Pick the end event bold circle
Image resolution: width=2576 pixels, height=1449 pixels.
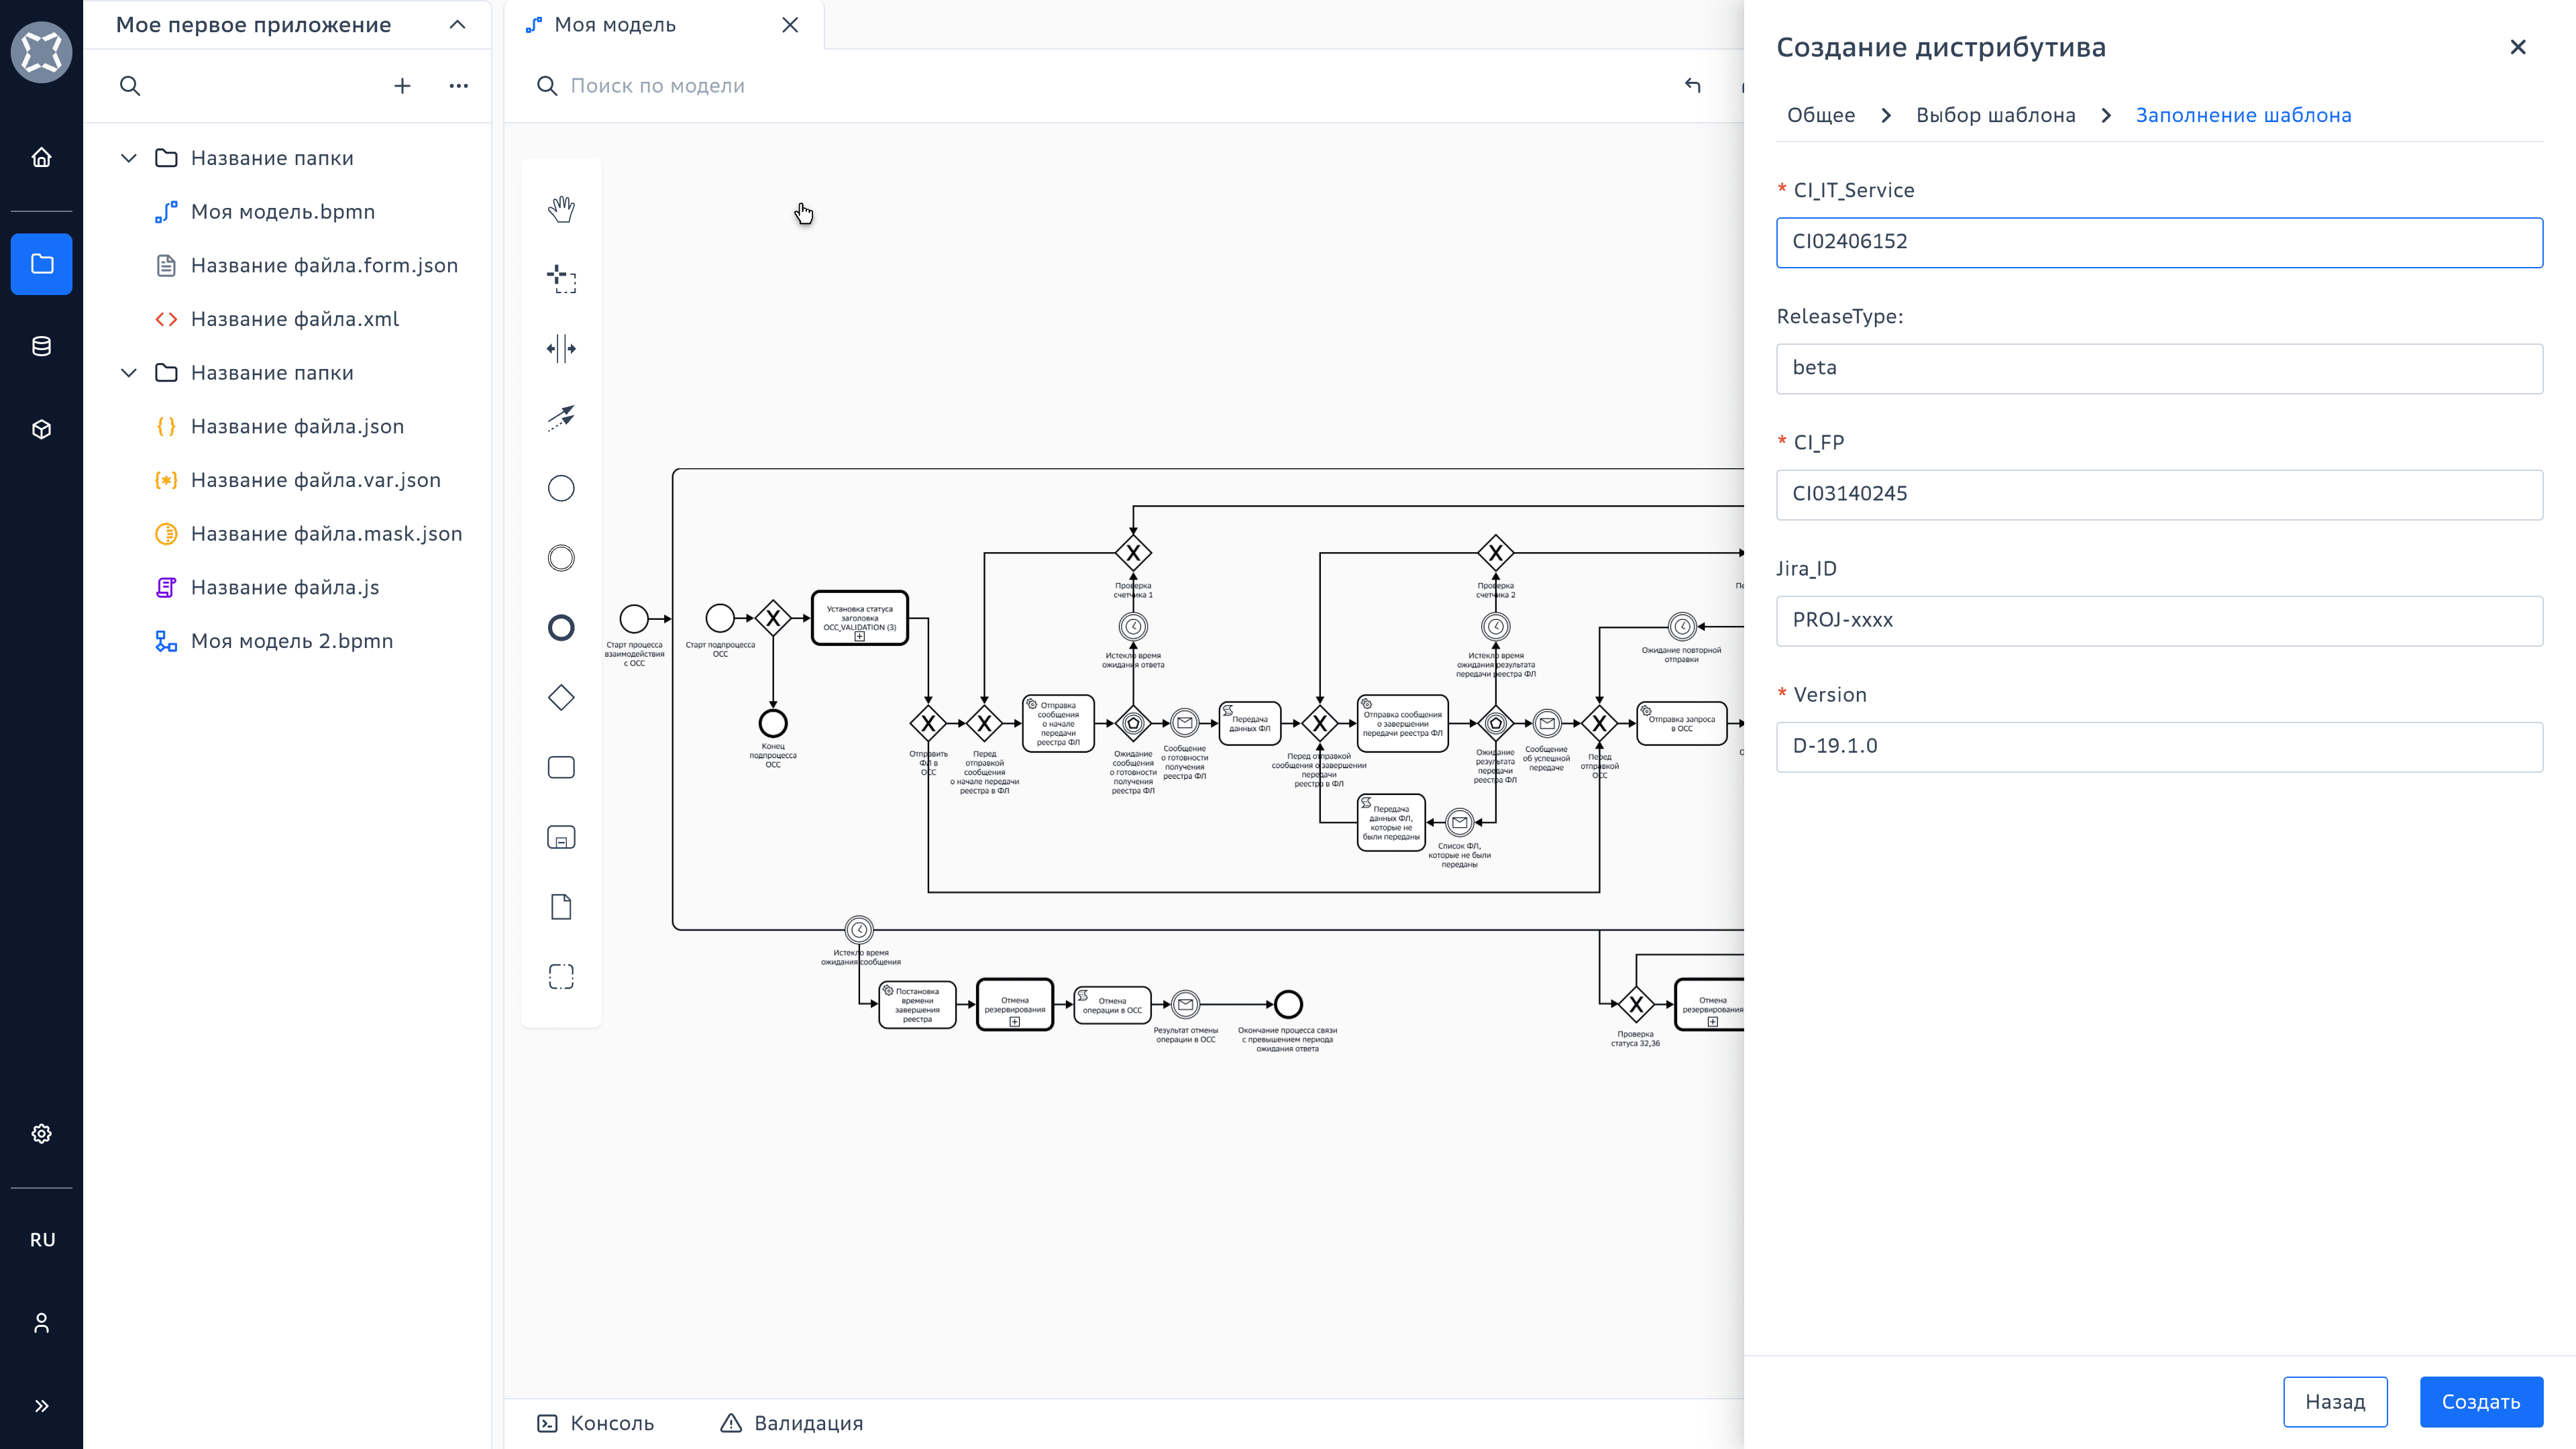pos(561,628)
